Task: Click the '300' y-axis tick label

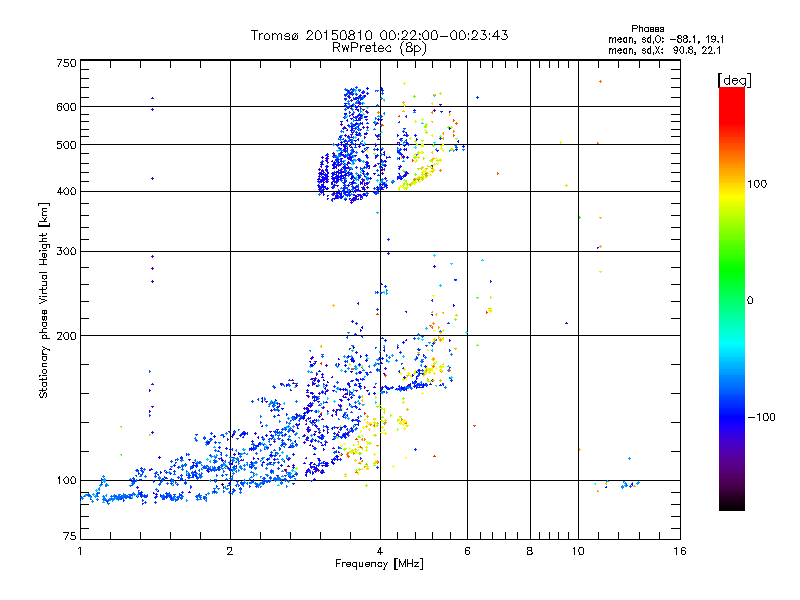Action: (x=67, y=252)
